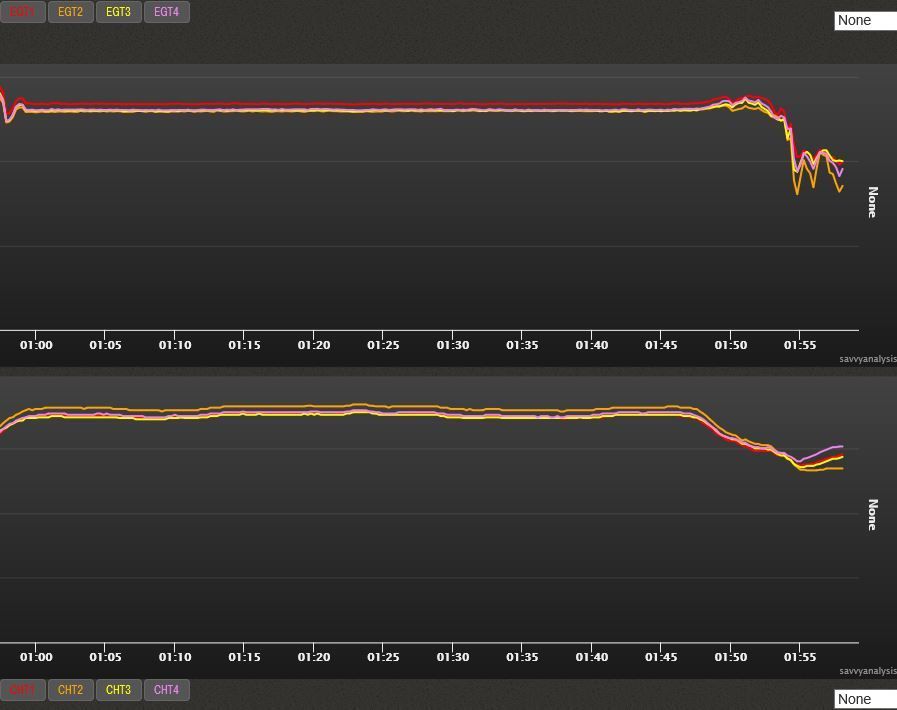
Task: Toggle the CHT1 series button
Action: coord(22,690)
